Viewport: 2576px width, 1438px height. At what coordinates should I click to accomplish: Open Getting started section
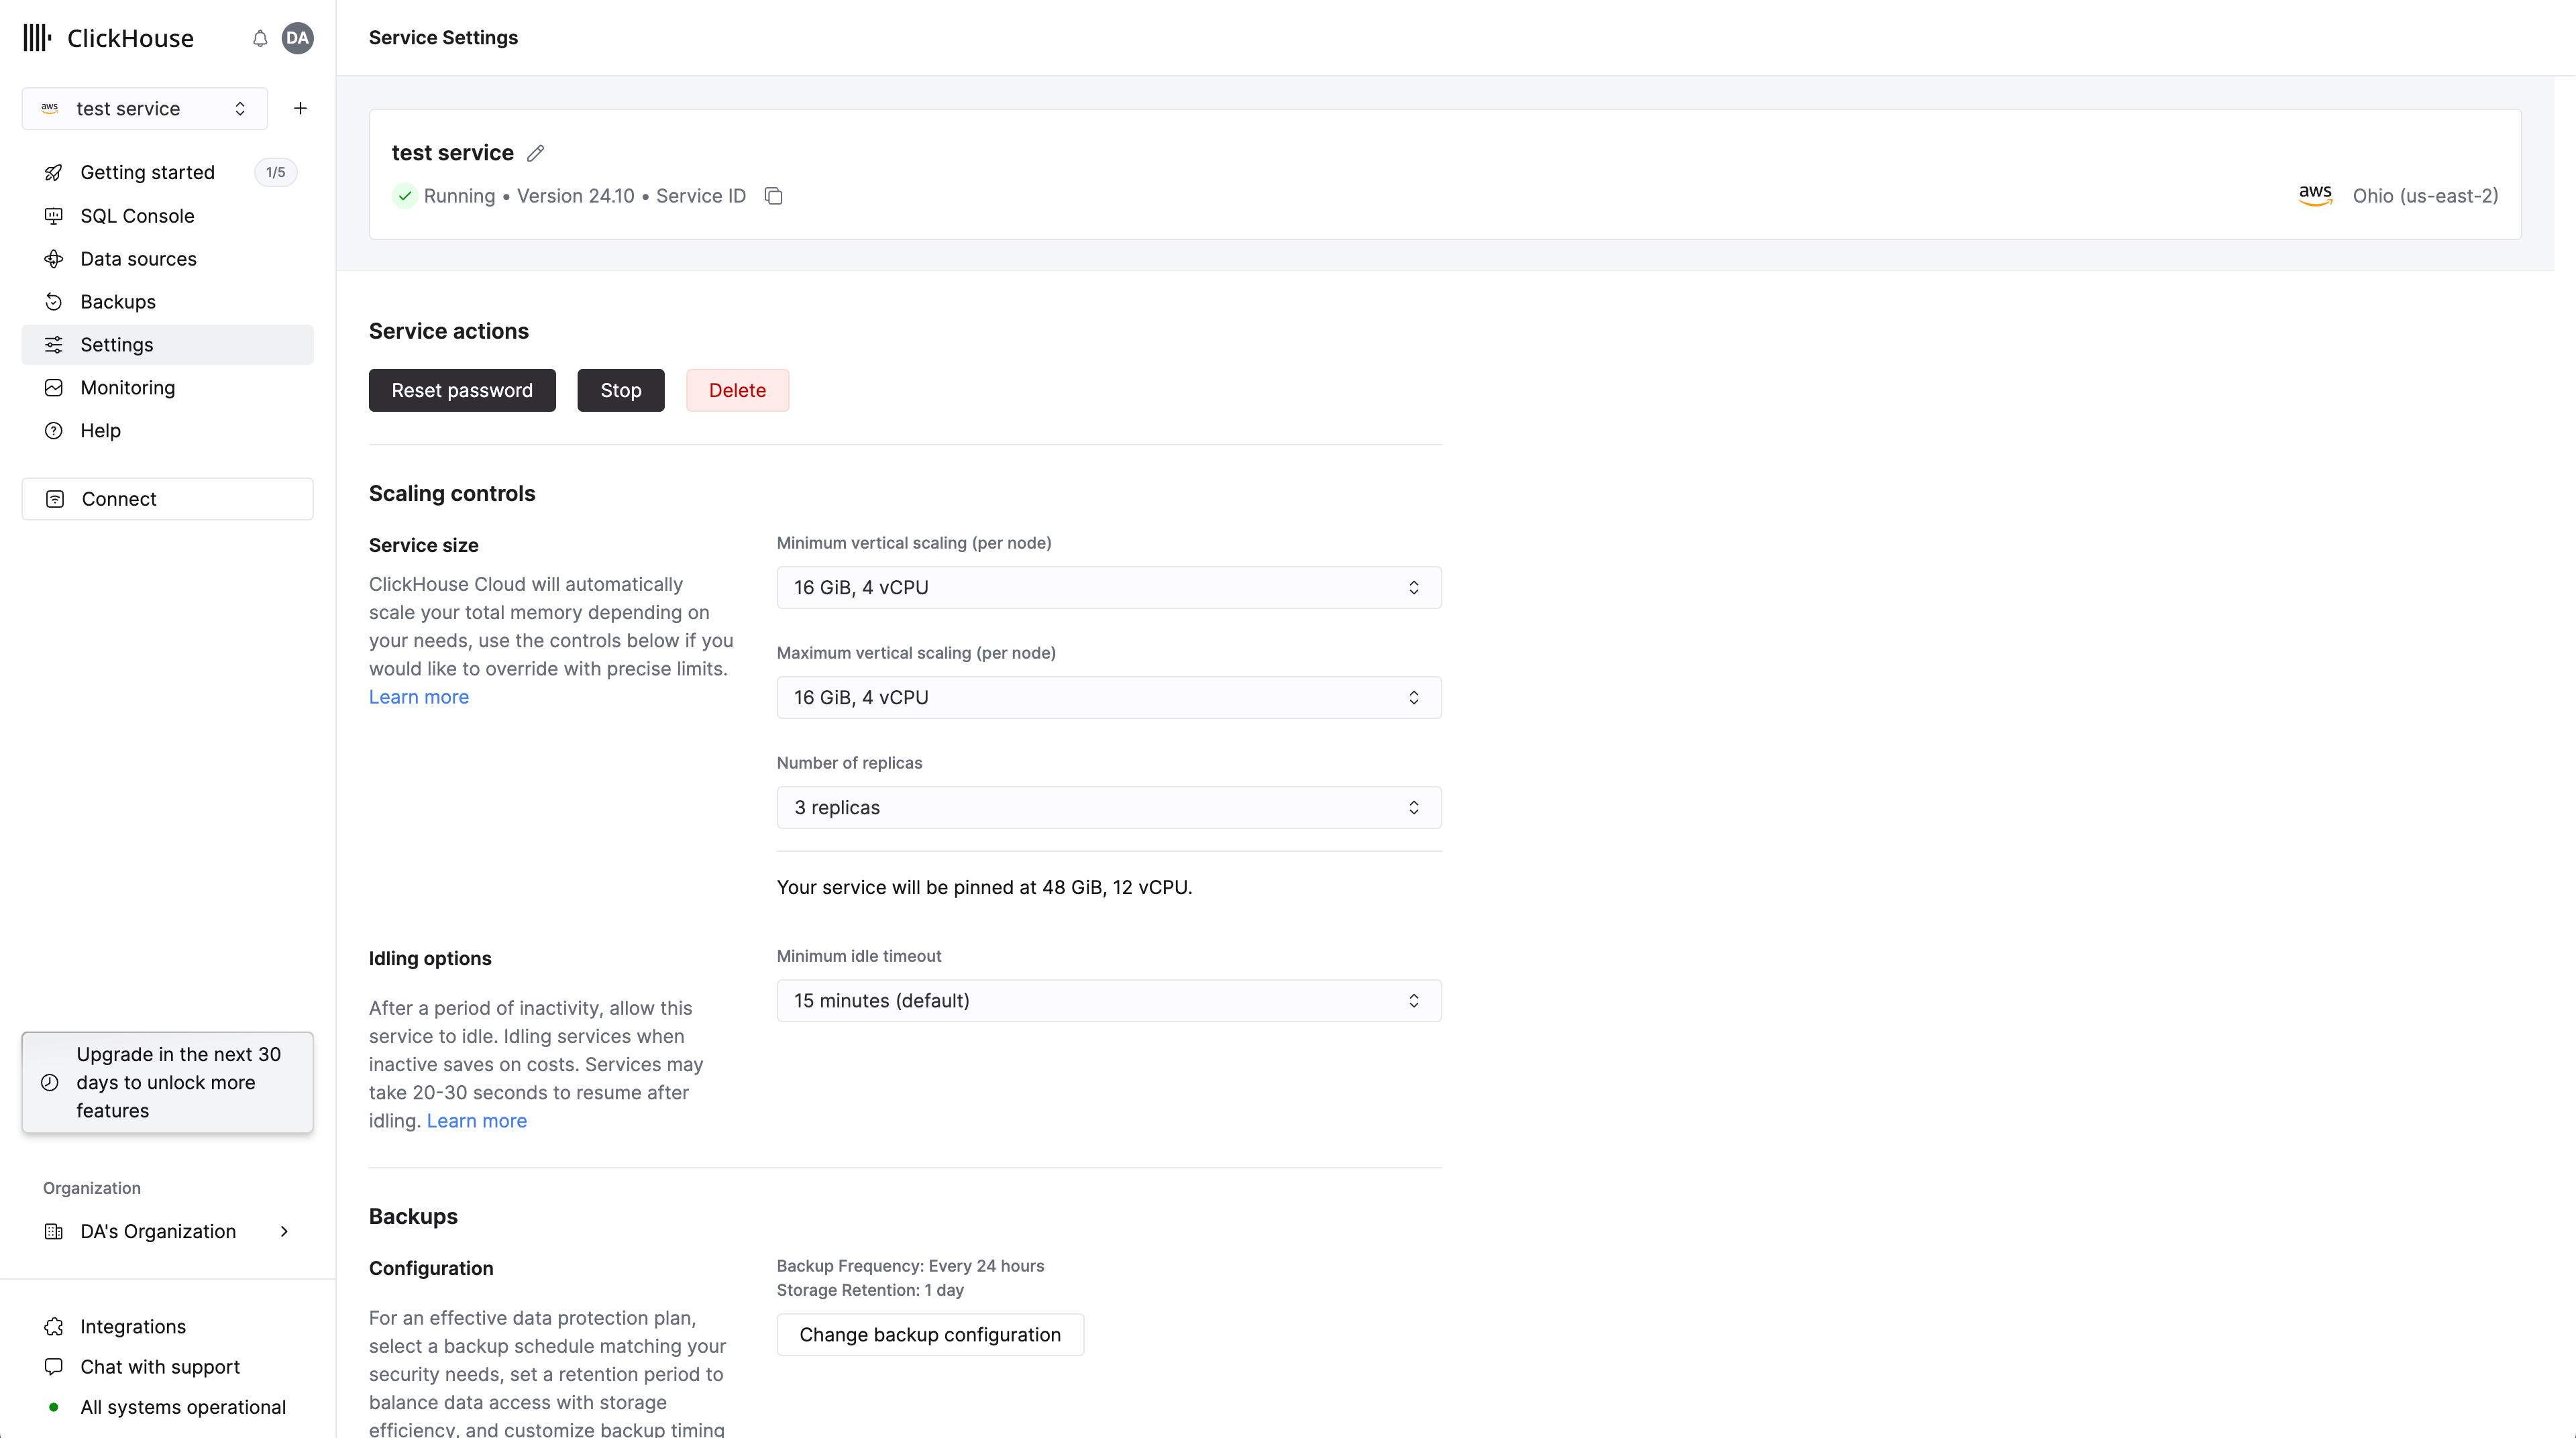149,172
